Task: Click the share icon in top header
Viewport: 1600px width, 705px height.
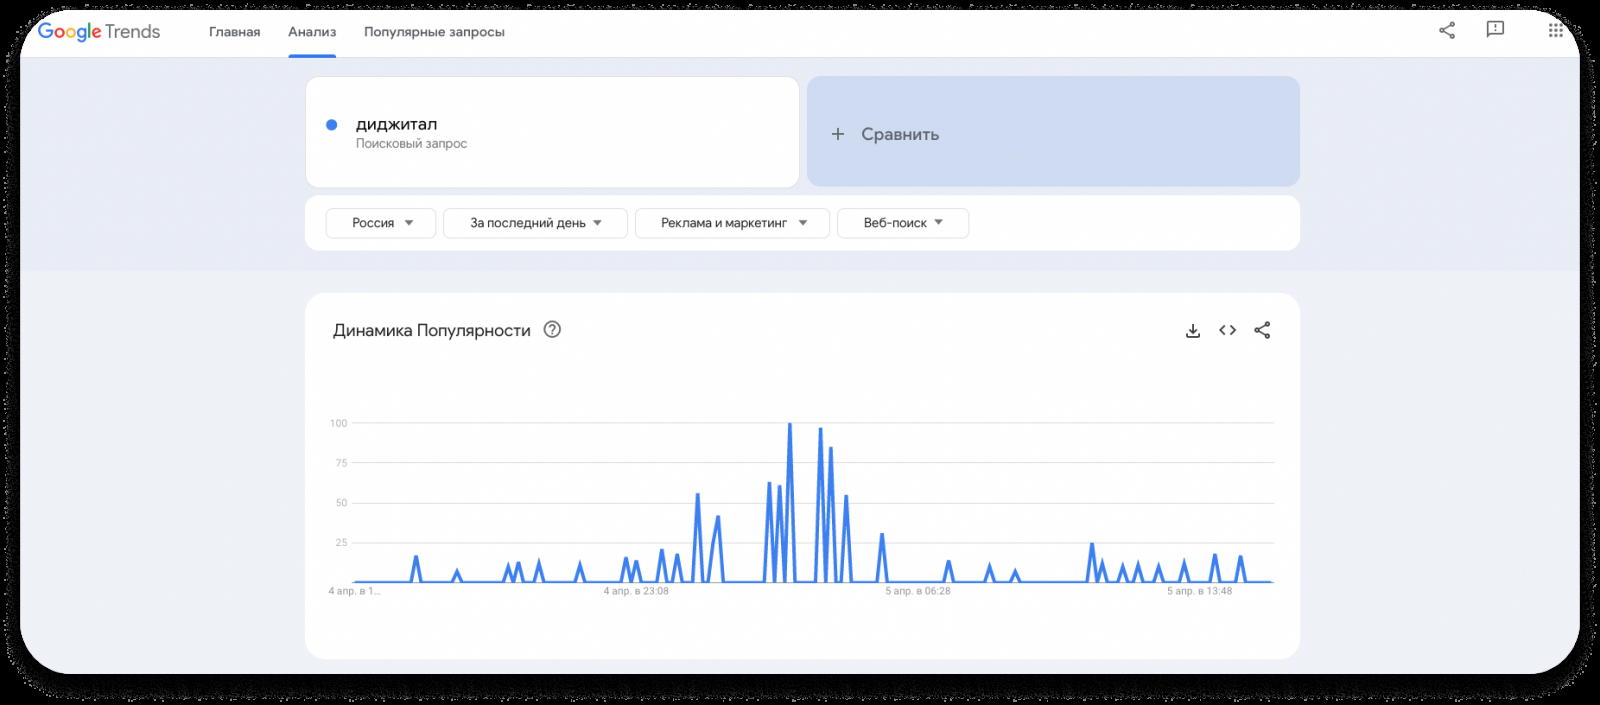Action: pos(1447,30)
